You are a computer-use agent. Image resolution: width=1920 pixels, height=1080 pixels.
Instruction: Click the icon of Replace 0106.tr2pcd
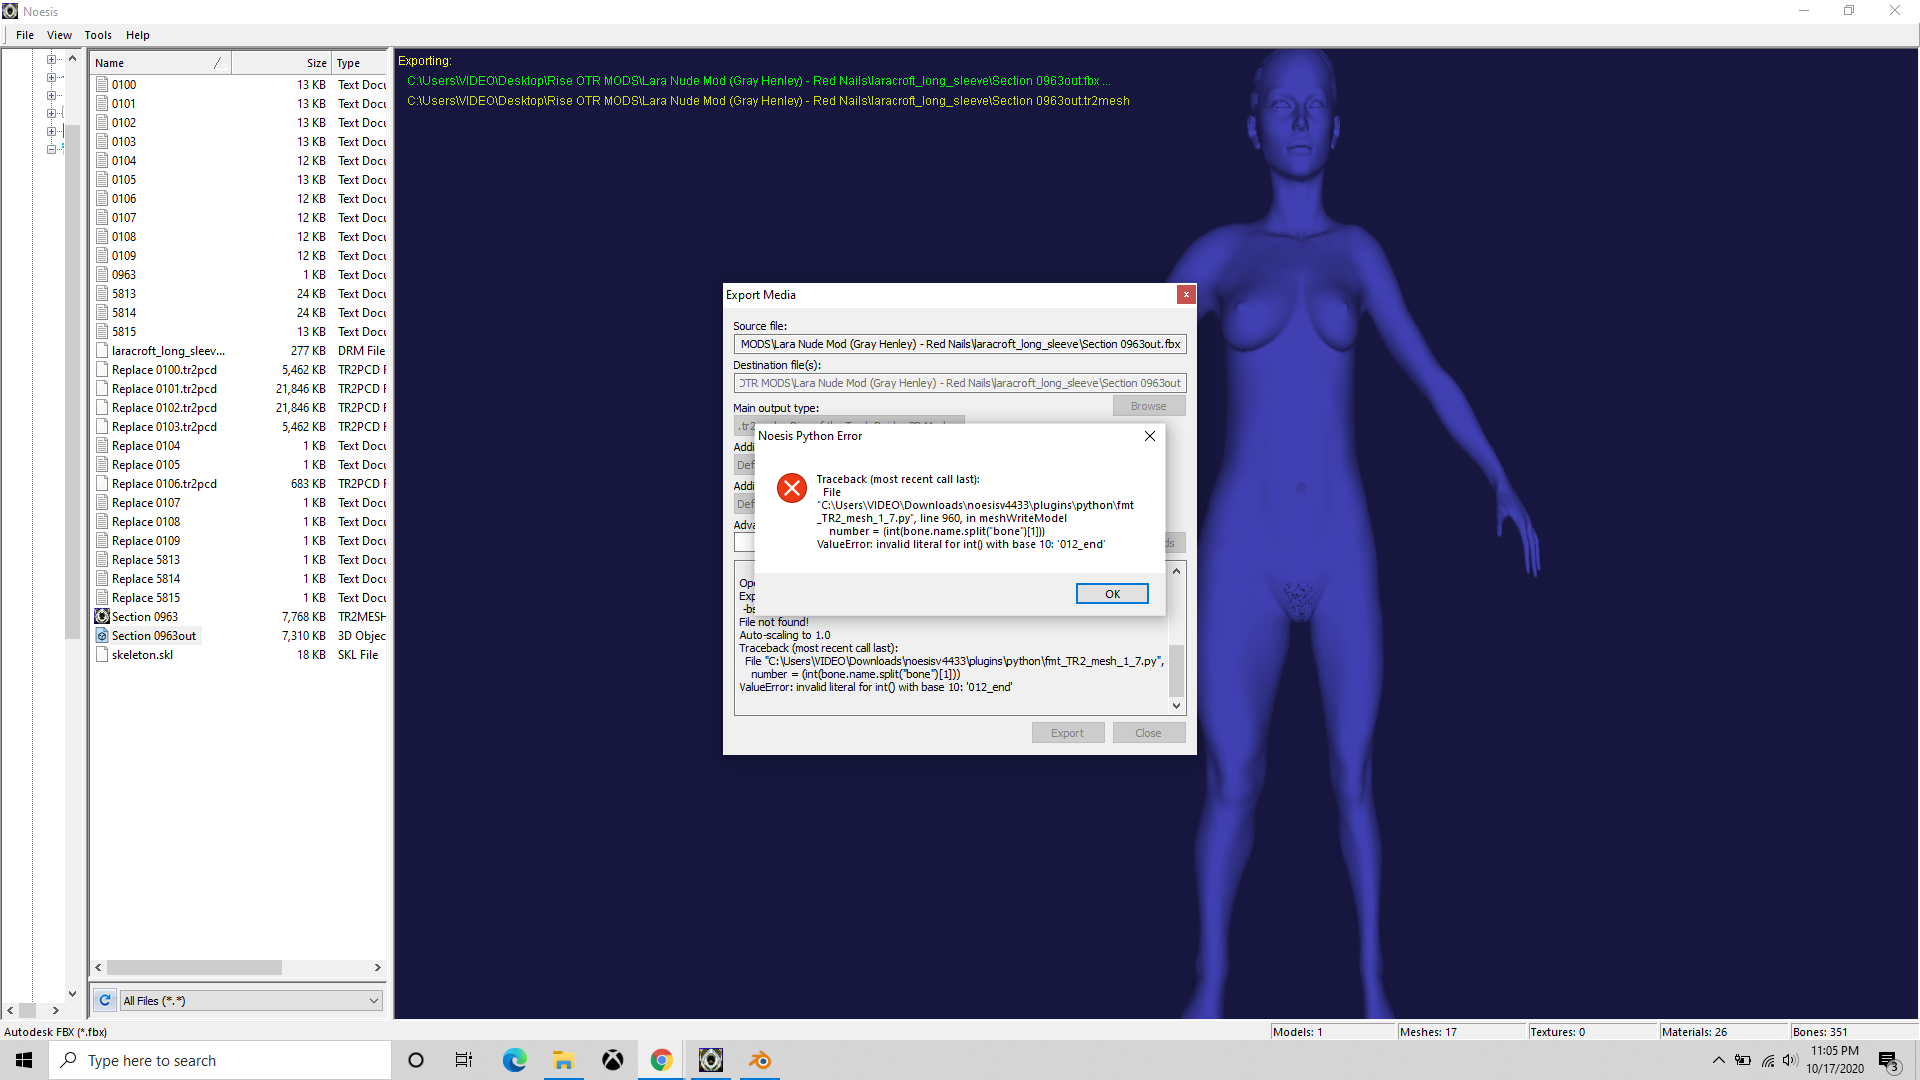[102, 484]
